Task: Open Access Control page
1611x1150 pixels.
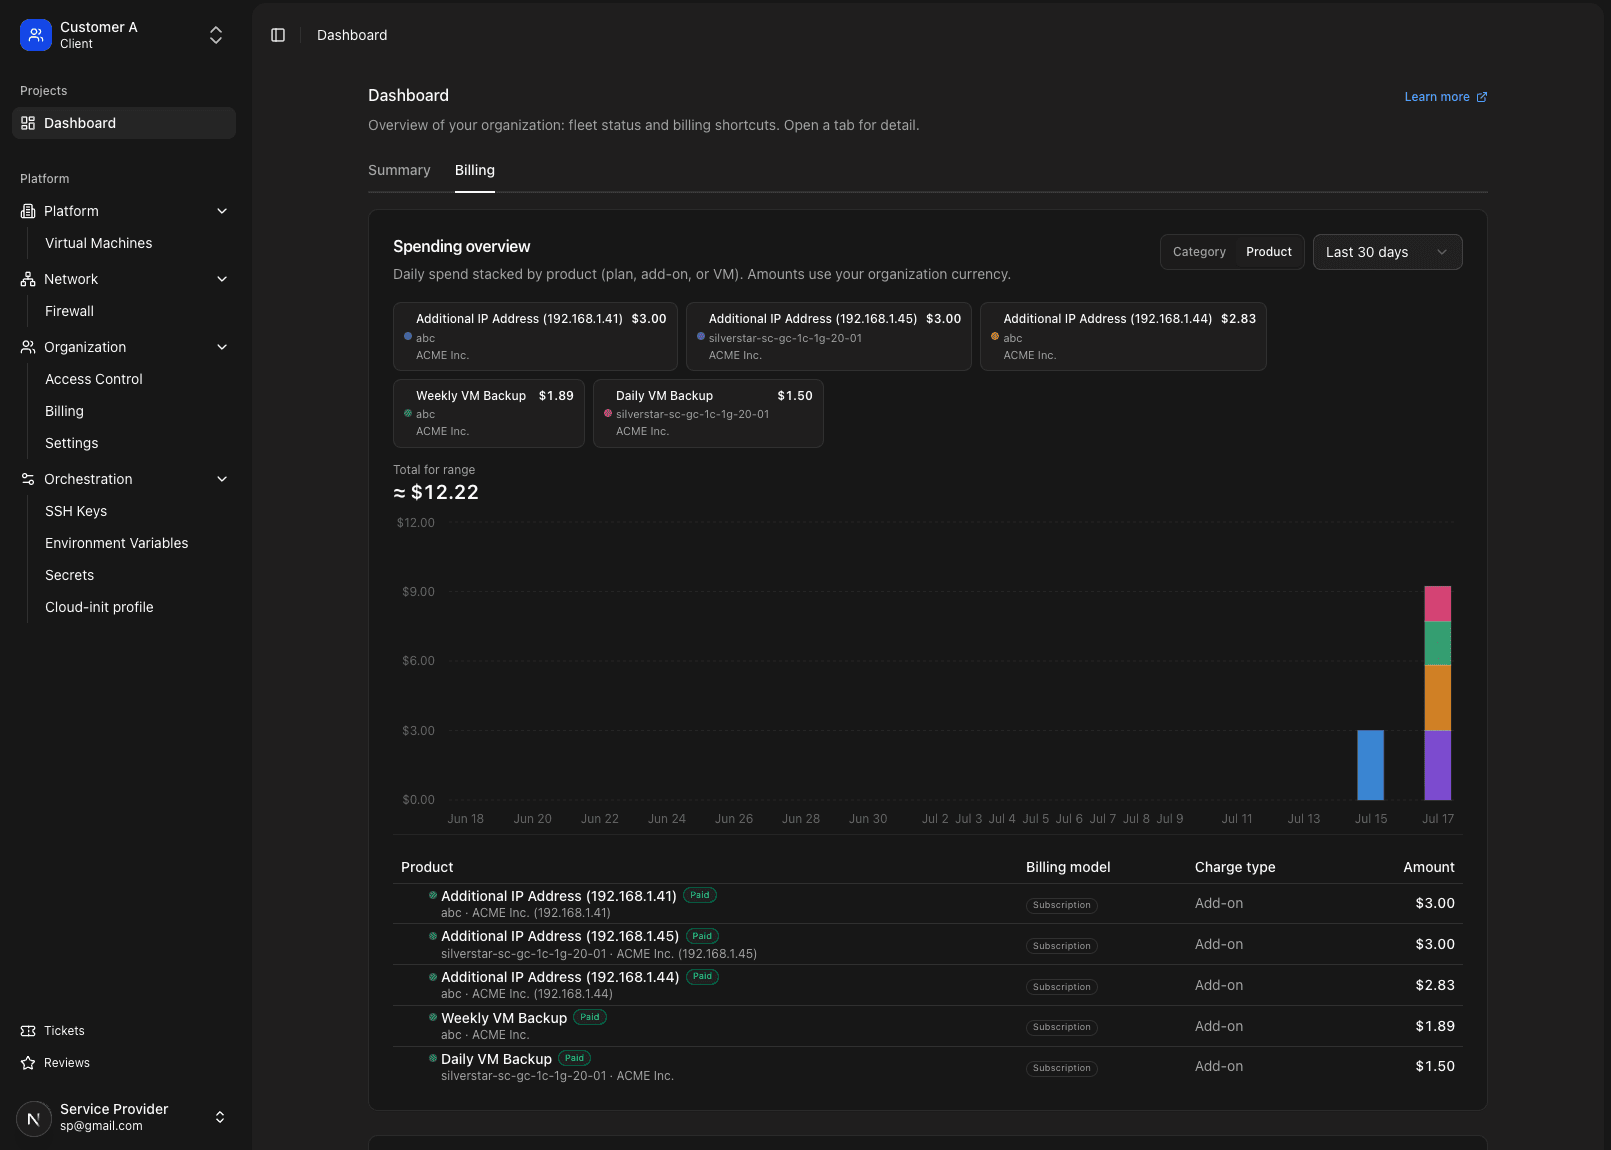Action: point(94,379)
